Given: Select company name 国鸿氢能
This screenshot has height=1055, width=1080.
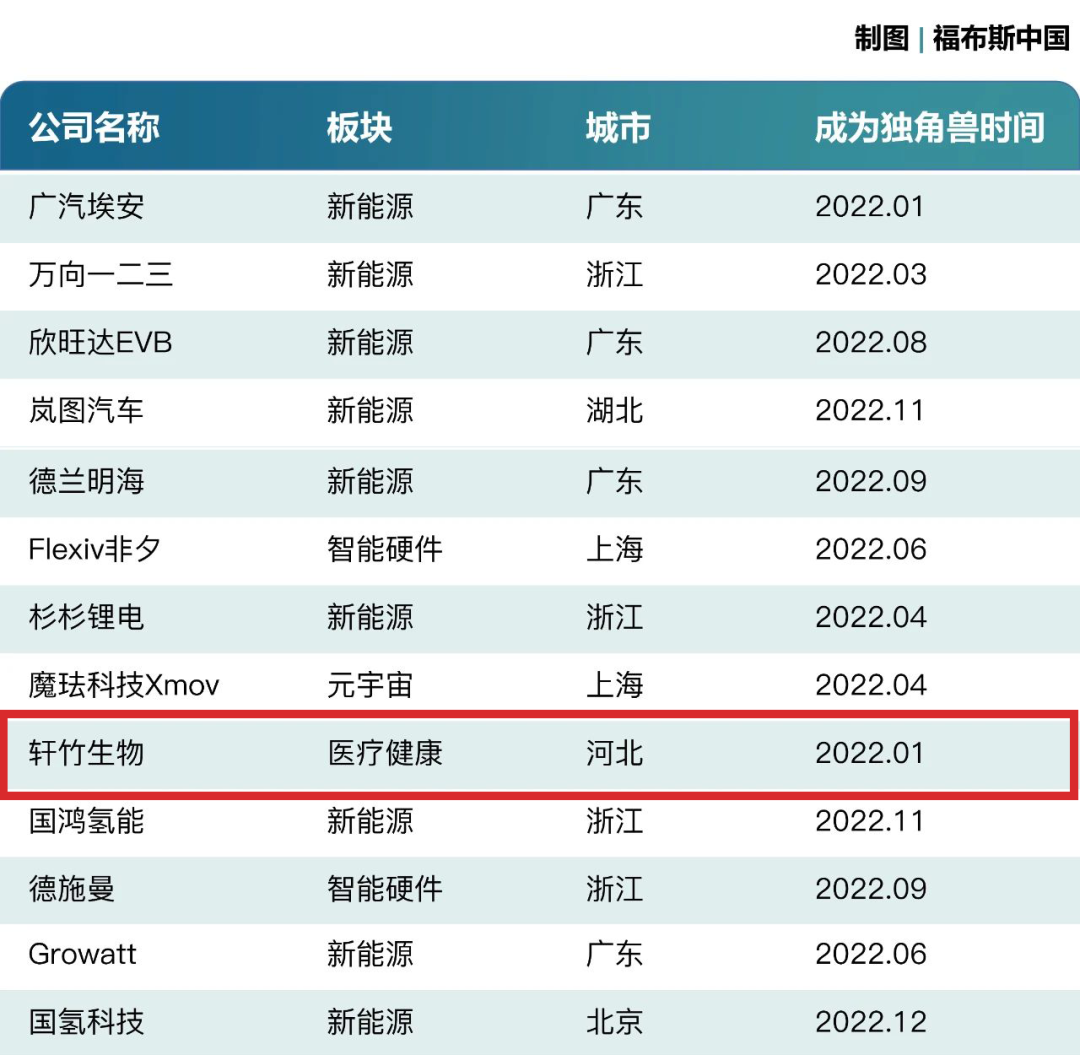Looking at the screenshot, I should coord(86,821).
